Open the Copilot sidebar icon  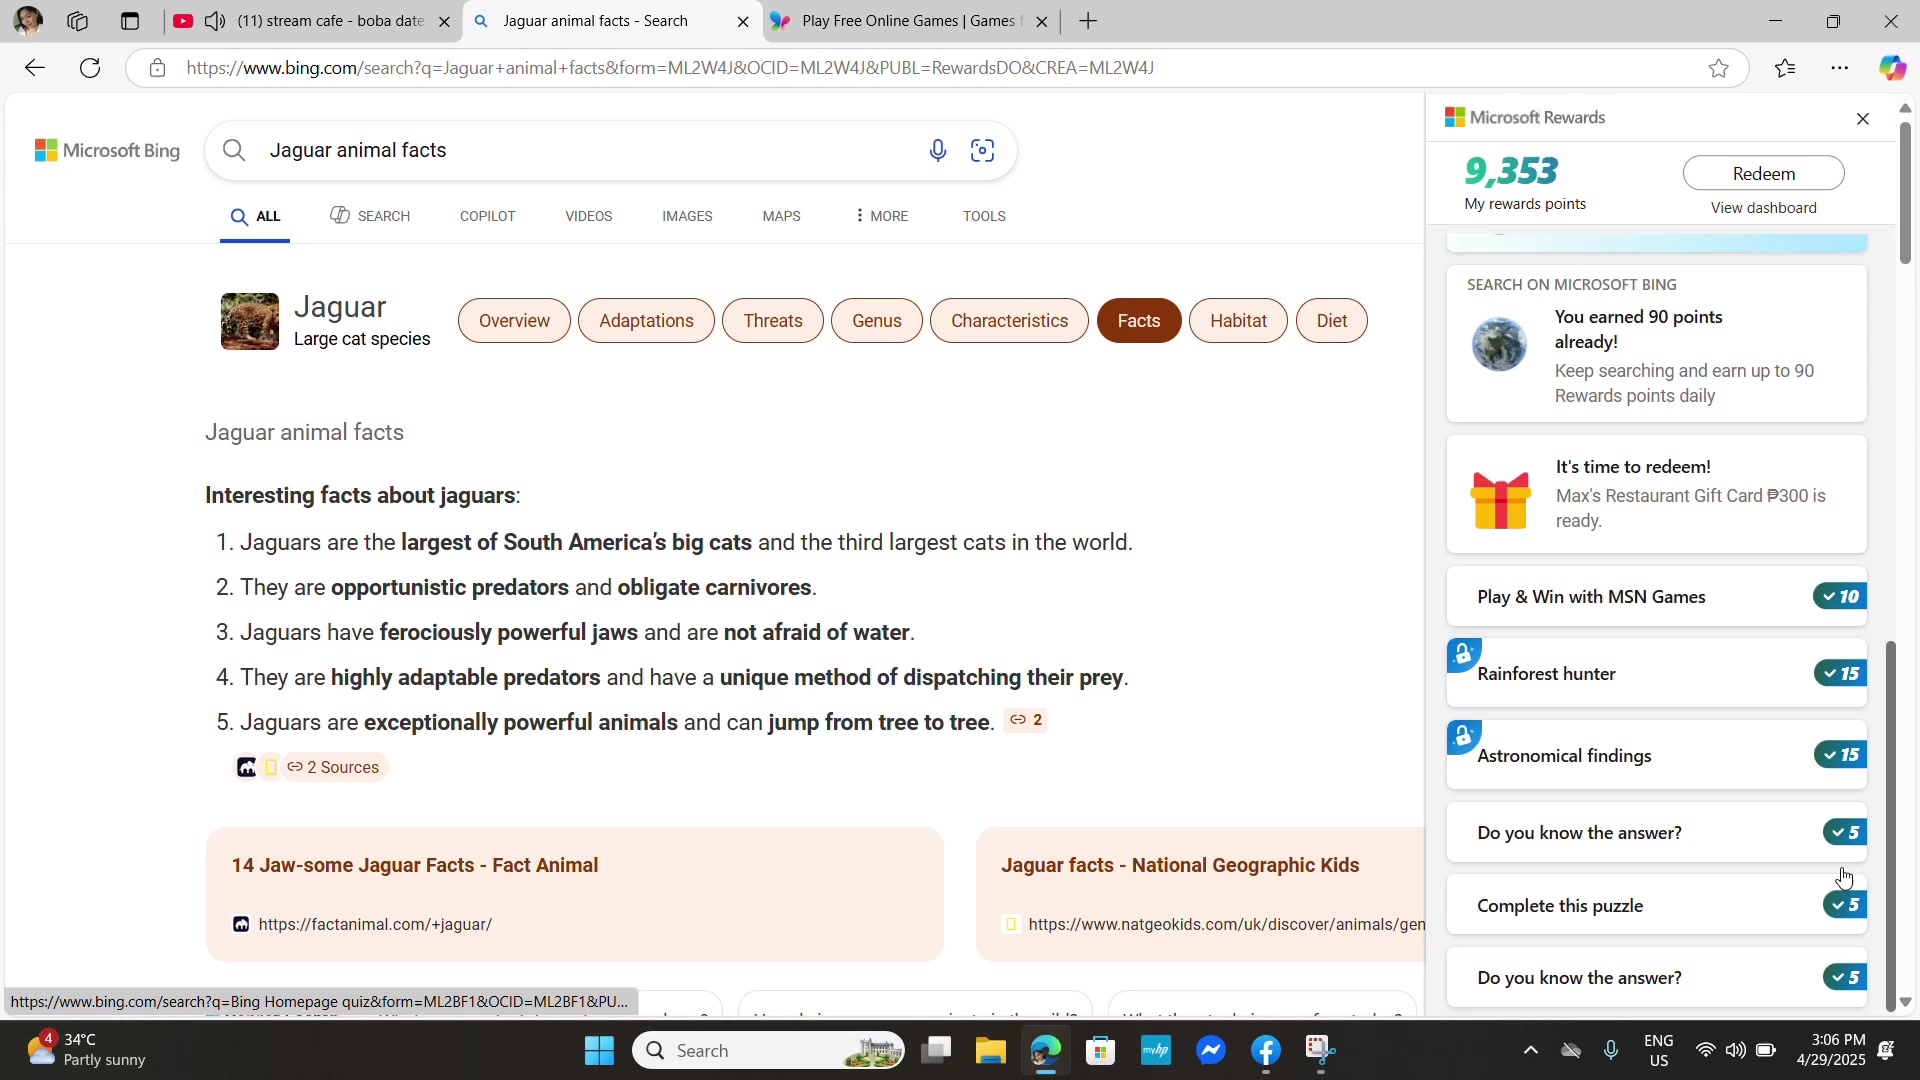pos(1892,68)
